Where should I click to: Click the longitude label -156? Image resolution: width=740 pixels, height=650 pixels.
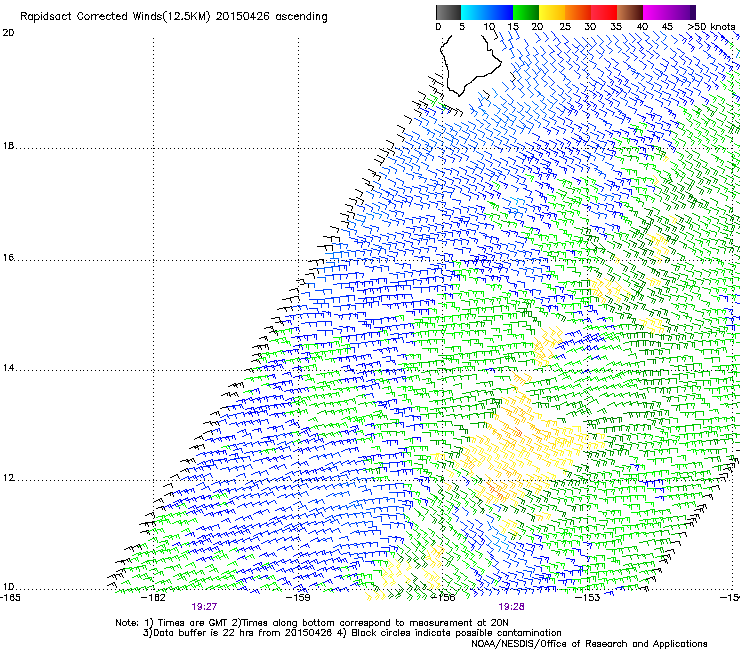(x=444, y=598)
